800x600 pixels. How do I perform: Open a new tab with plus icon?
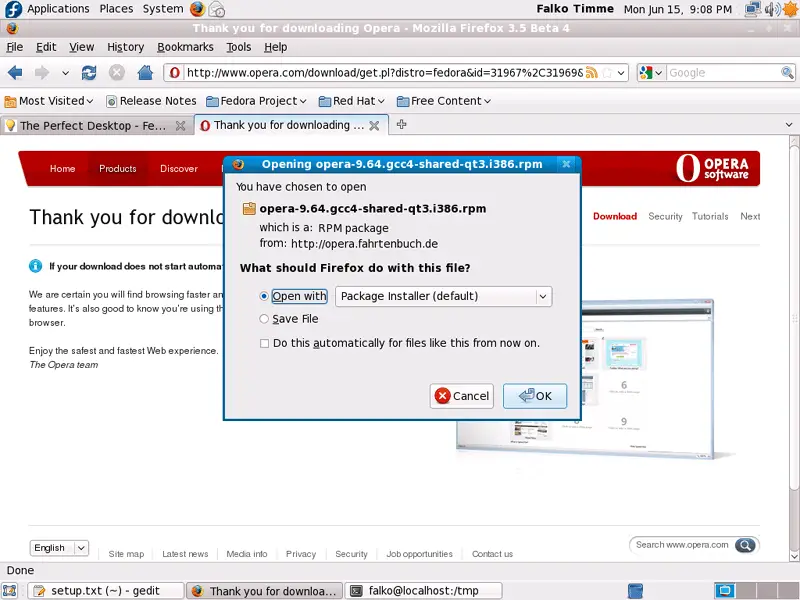(402, 124)
